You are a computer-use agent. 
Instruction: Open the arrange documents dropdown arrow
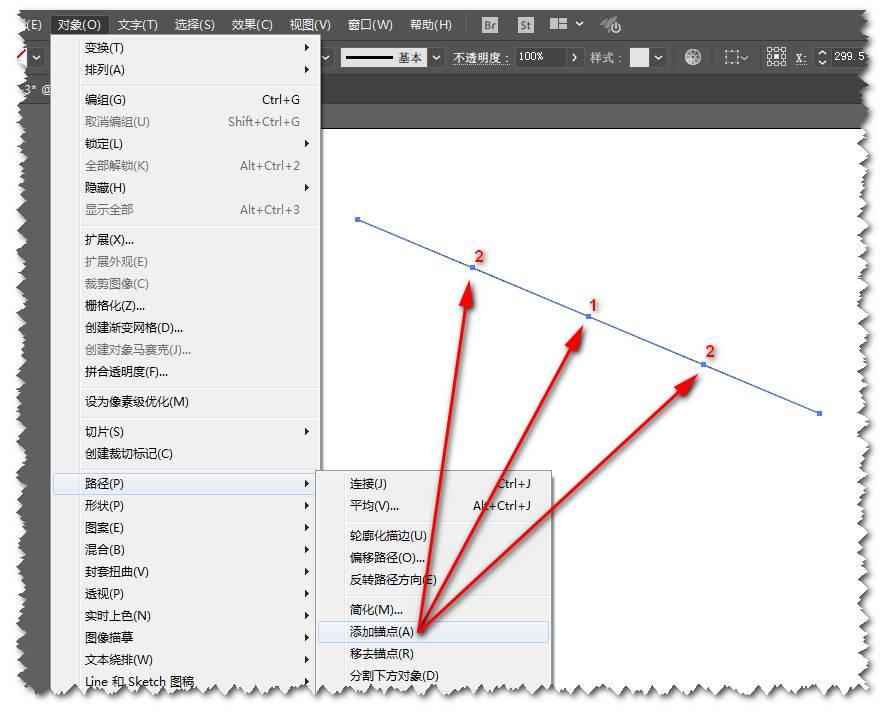click(579, 24)
